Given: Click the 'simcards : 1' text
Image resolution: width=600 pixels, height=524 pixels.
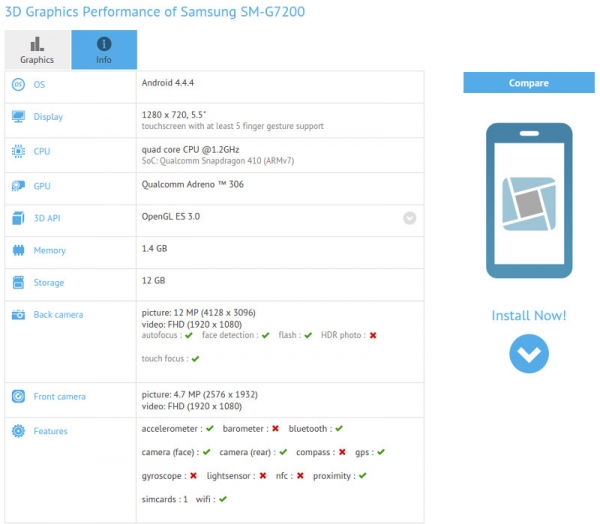Looking at the screenshot, I should tap(165, 500).
